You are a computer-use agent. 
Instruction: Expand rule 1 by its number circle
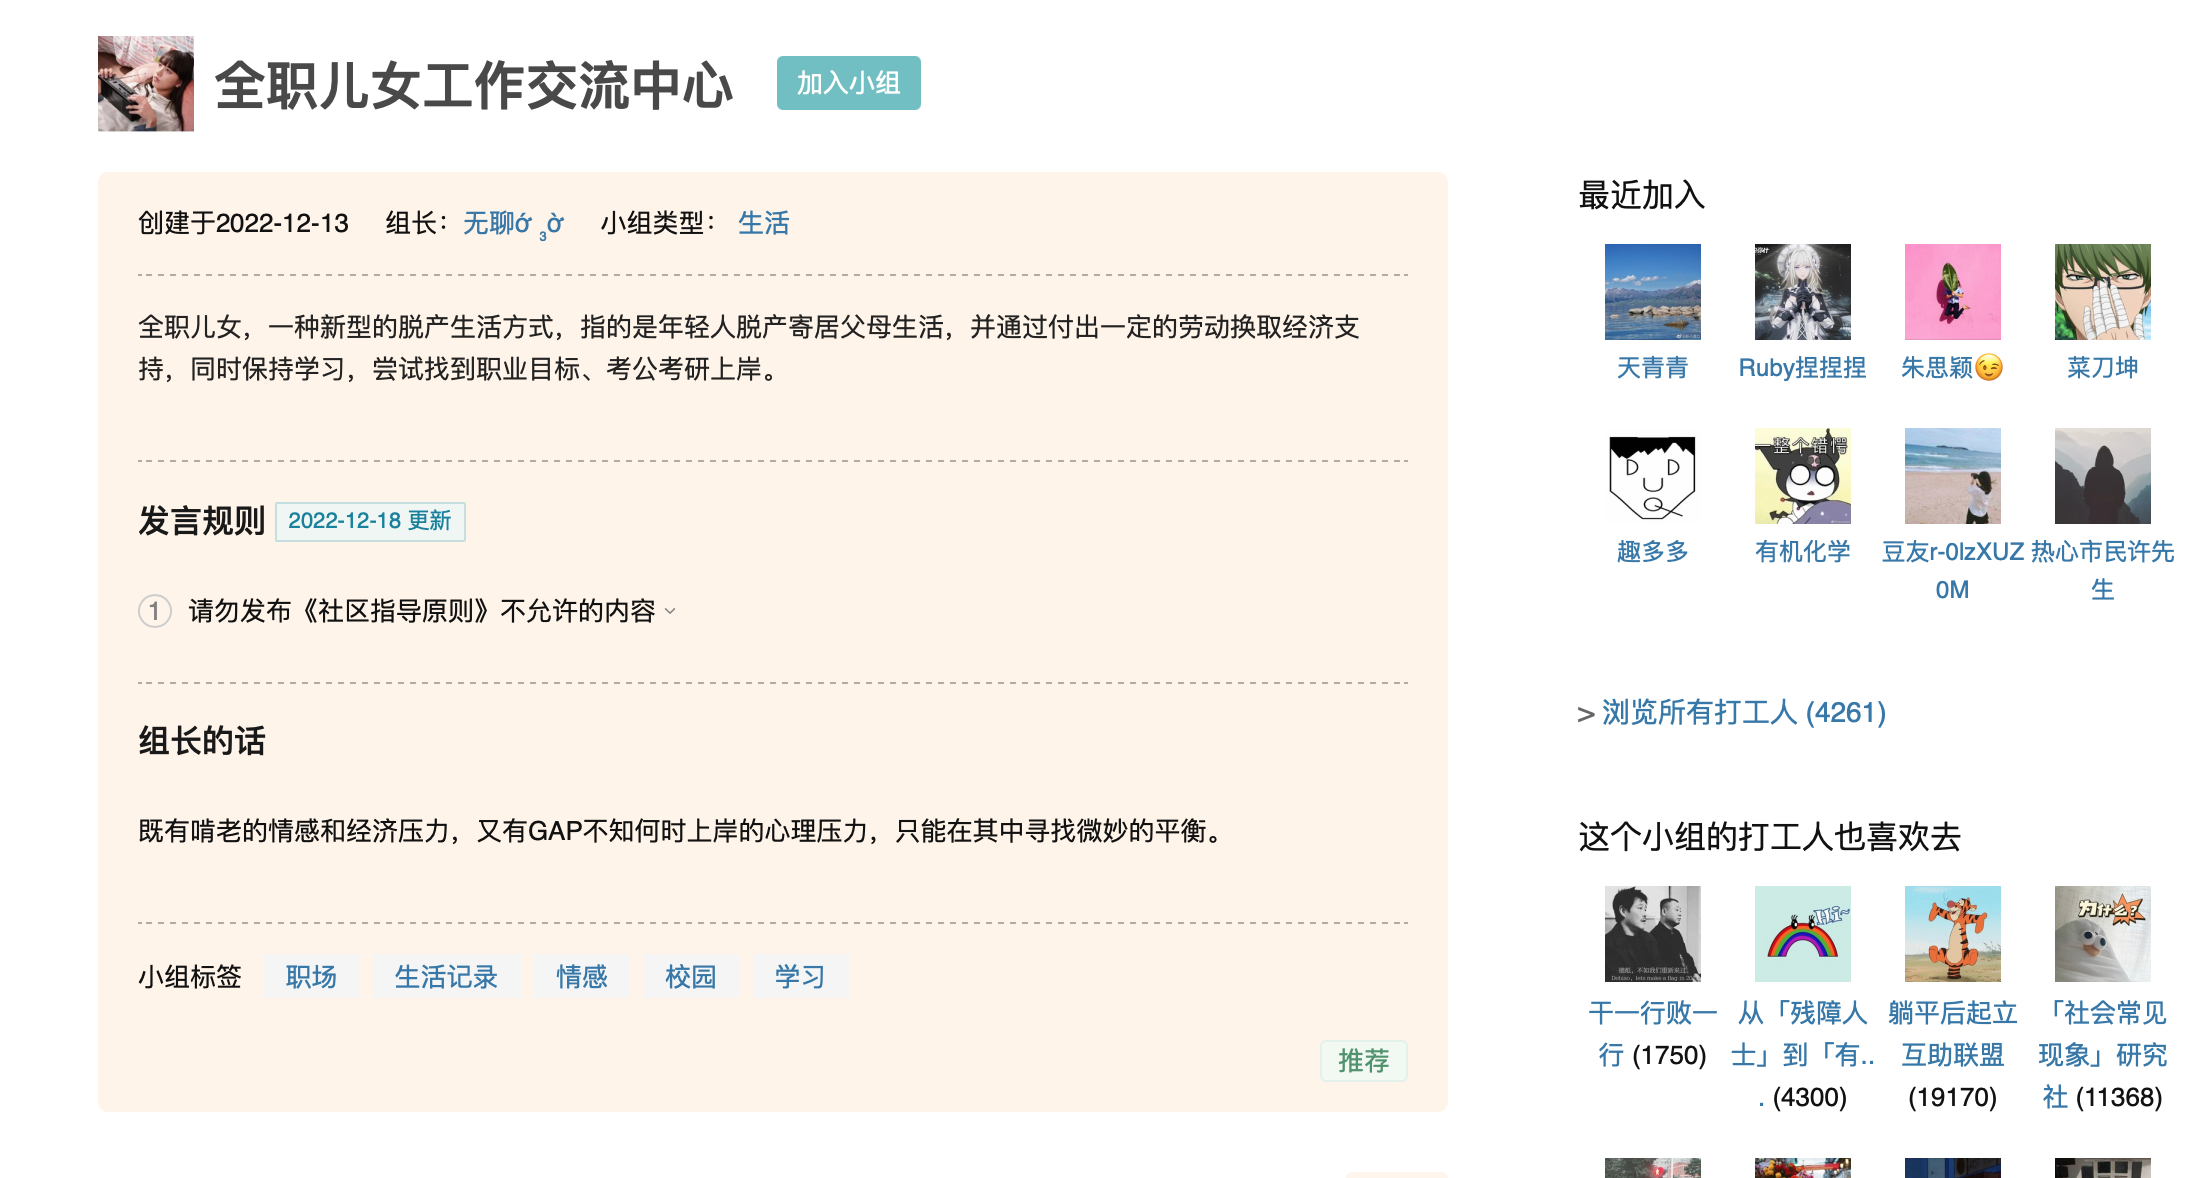tap(155, 611)
